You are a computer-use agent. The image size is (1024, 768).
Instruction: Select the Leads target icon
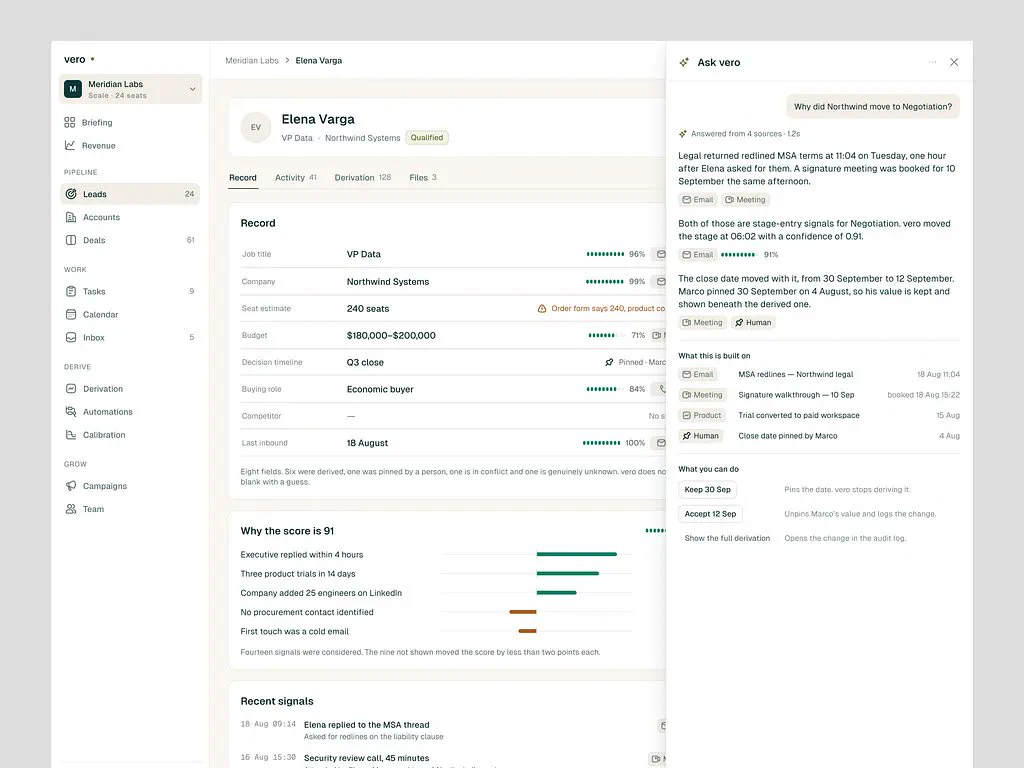(x=71, y=194)
